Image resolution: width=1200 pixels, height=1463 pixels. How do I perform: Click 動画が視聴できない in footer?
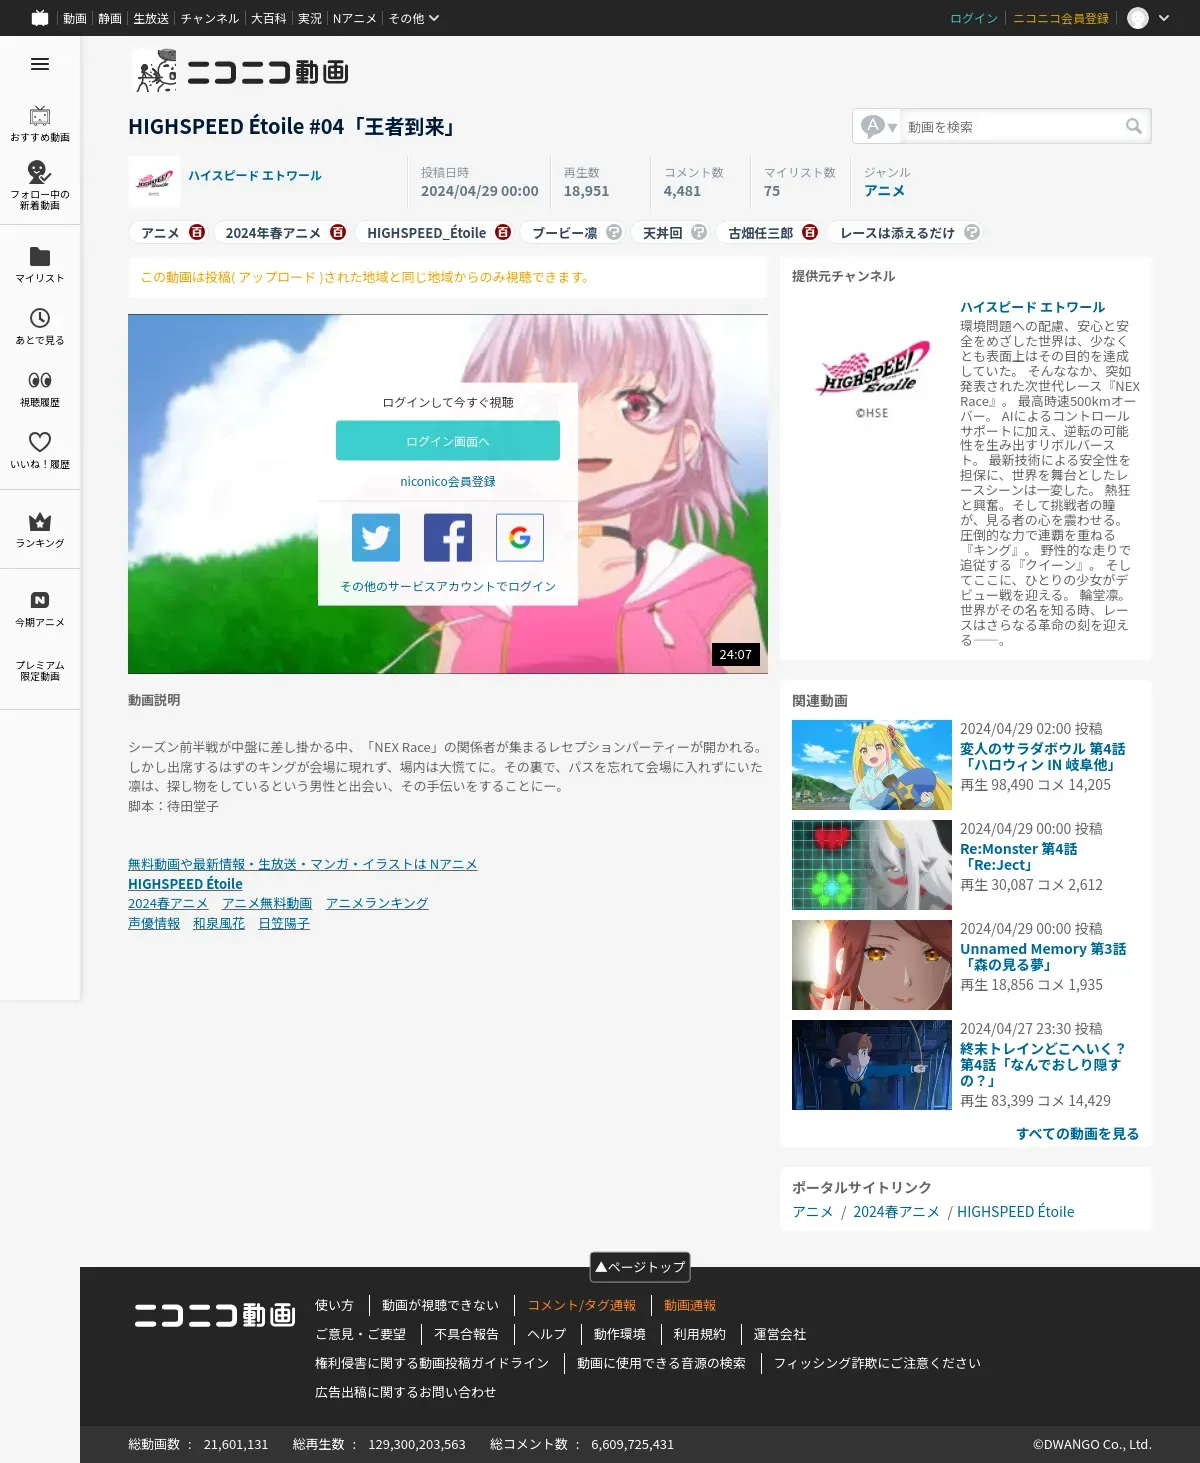coord(440,1305)
